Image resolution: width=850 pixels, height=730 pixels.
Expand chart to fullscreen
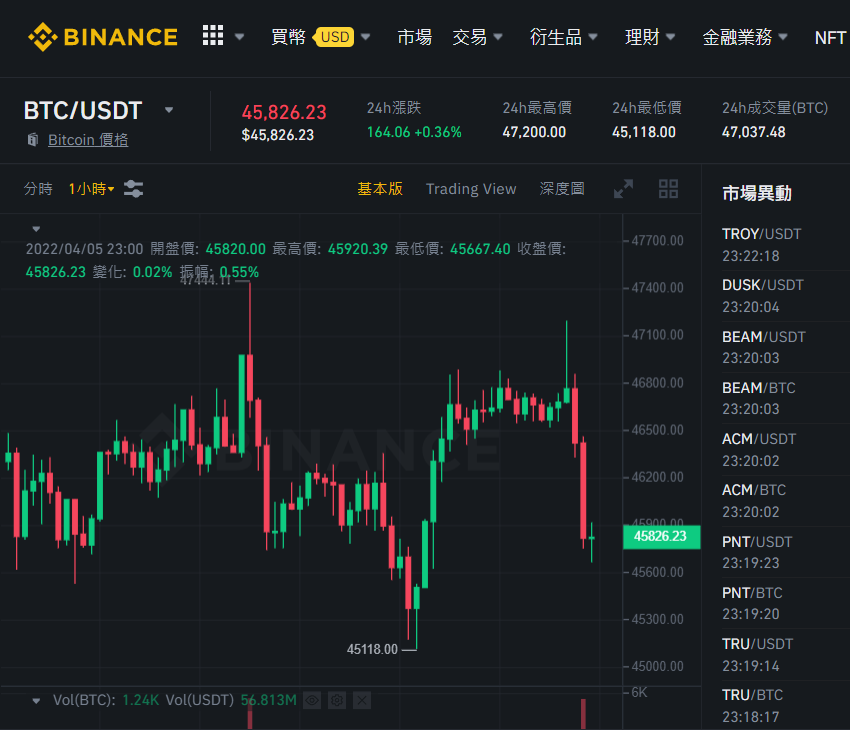click(623, 189)
